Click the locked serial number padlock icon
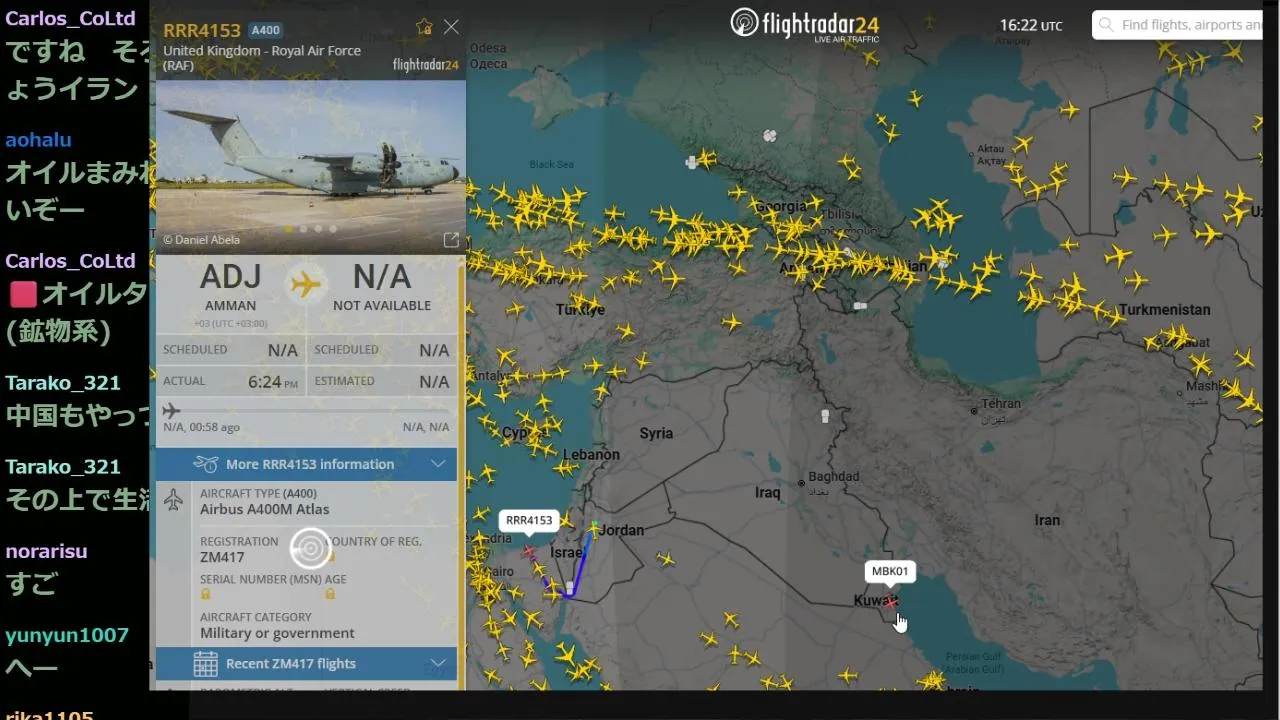 tap(206, 594)
